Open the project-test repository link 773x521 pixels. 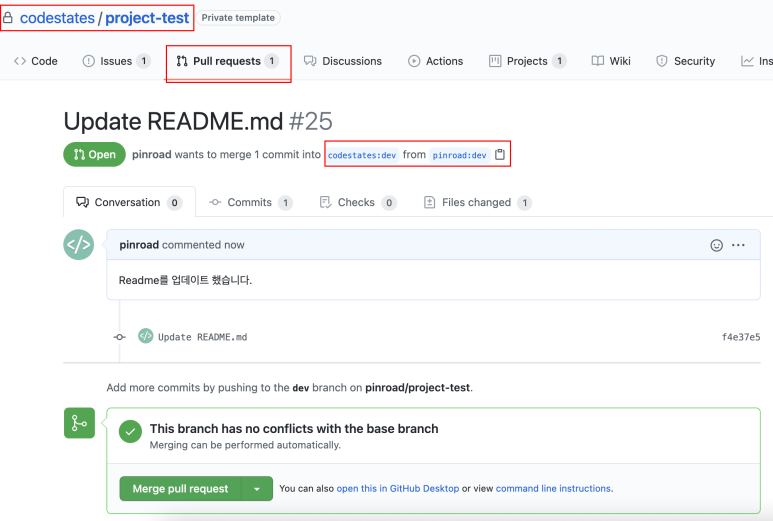pos(147,18)
